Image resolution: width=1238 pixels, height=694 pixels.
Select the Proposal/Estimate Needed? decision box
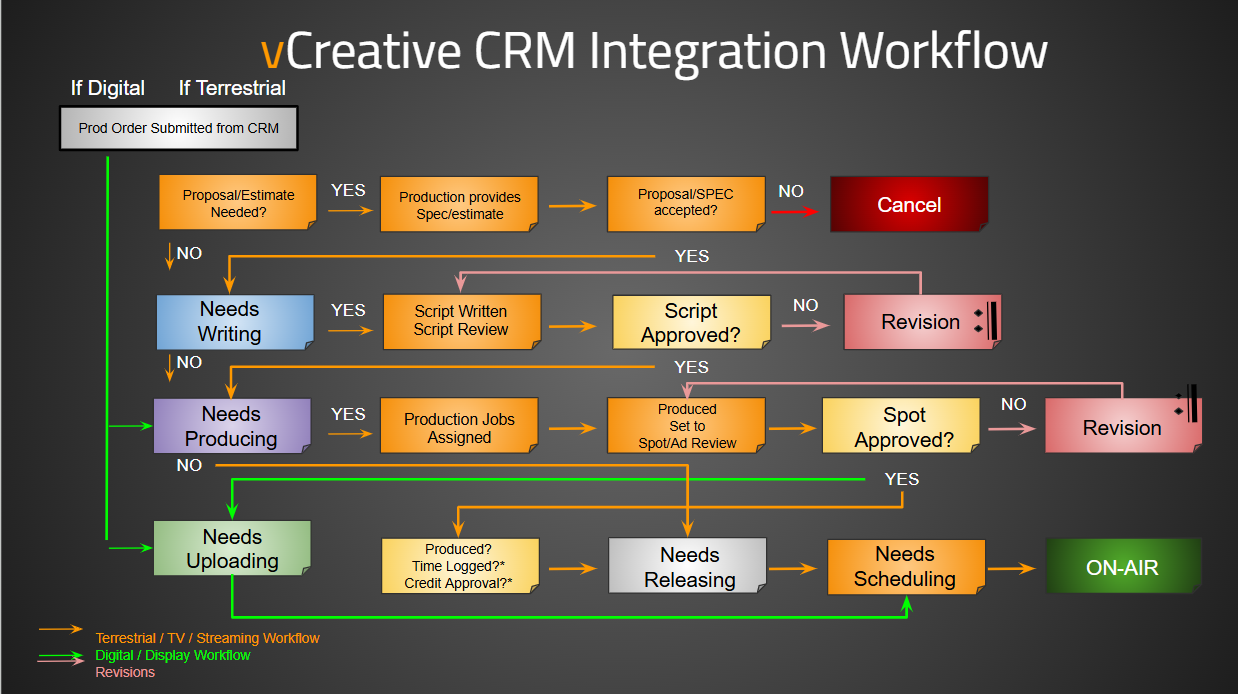(x=238, y=203)
